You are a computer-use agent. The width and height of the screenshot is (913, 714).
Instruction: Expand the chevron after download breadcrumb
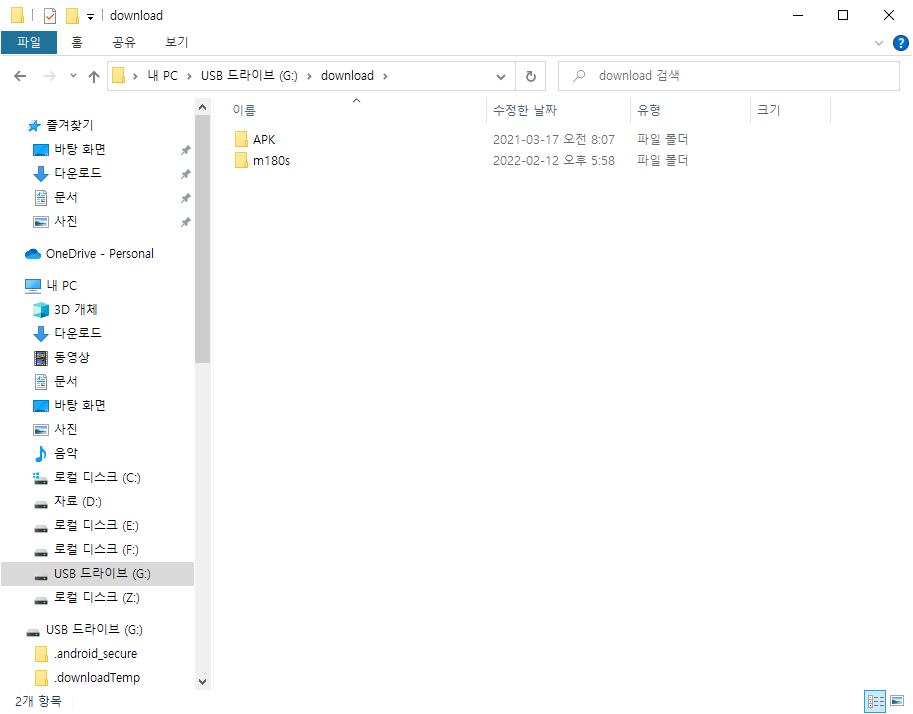[385, 76]
